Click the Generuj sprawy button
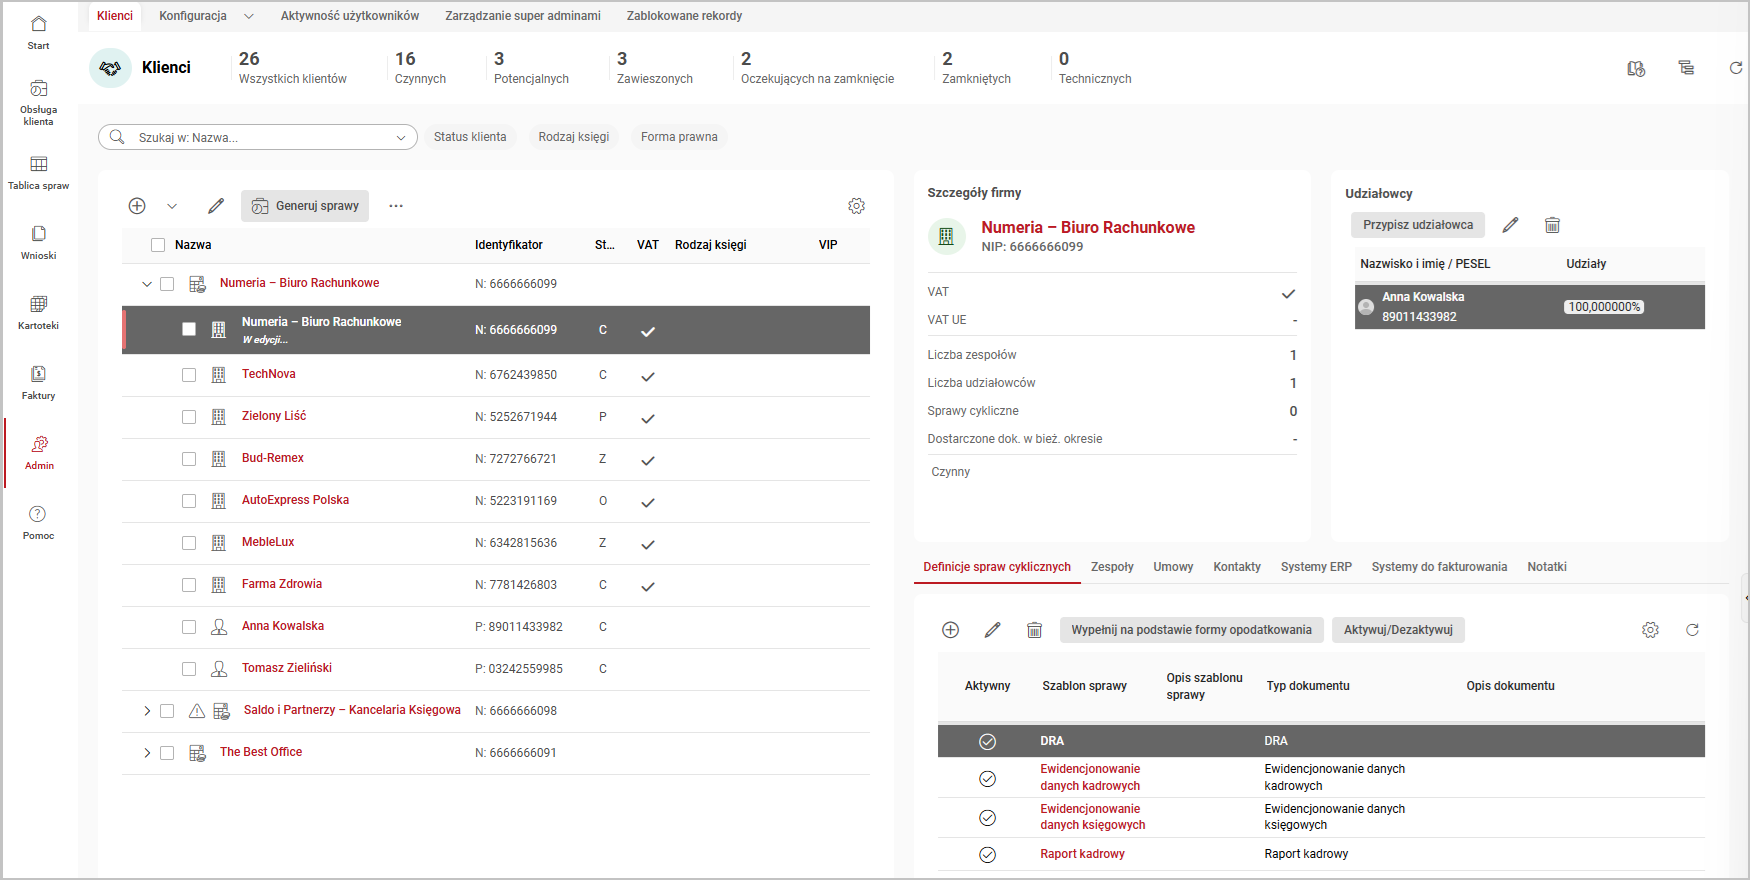1750x880 pixels. click(x=305, y=206)
